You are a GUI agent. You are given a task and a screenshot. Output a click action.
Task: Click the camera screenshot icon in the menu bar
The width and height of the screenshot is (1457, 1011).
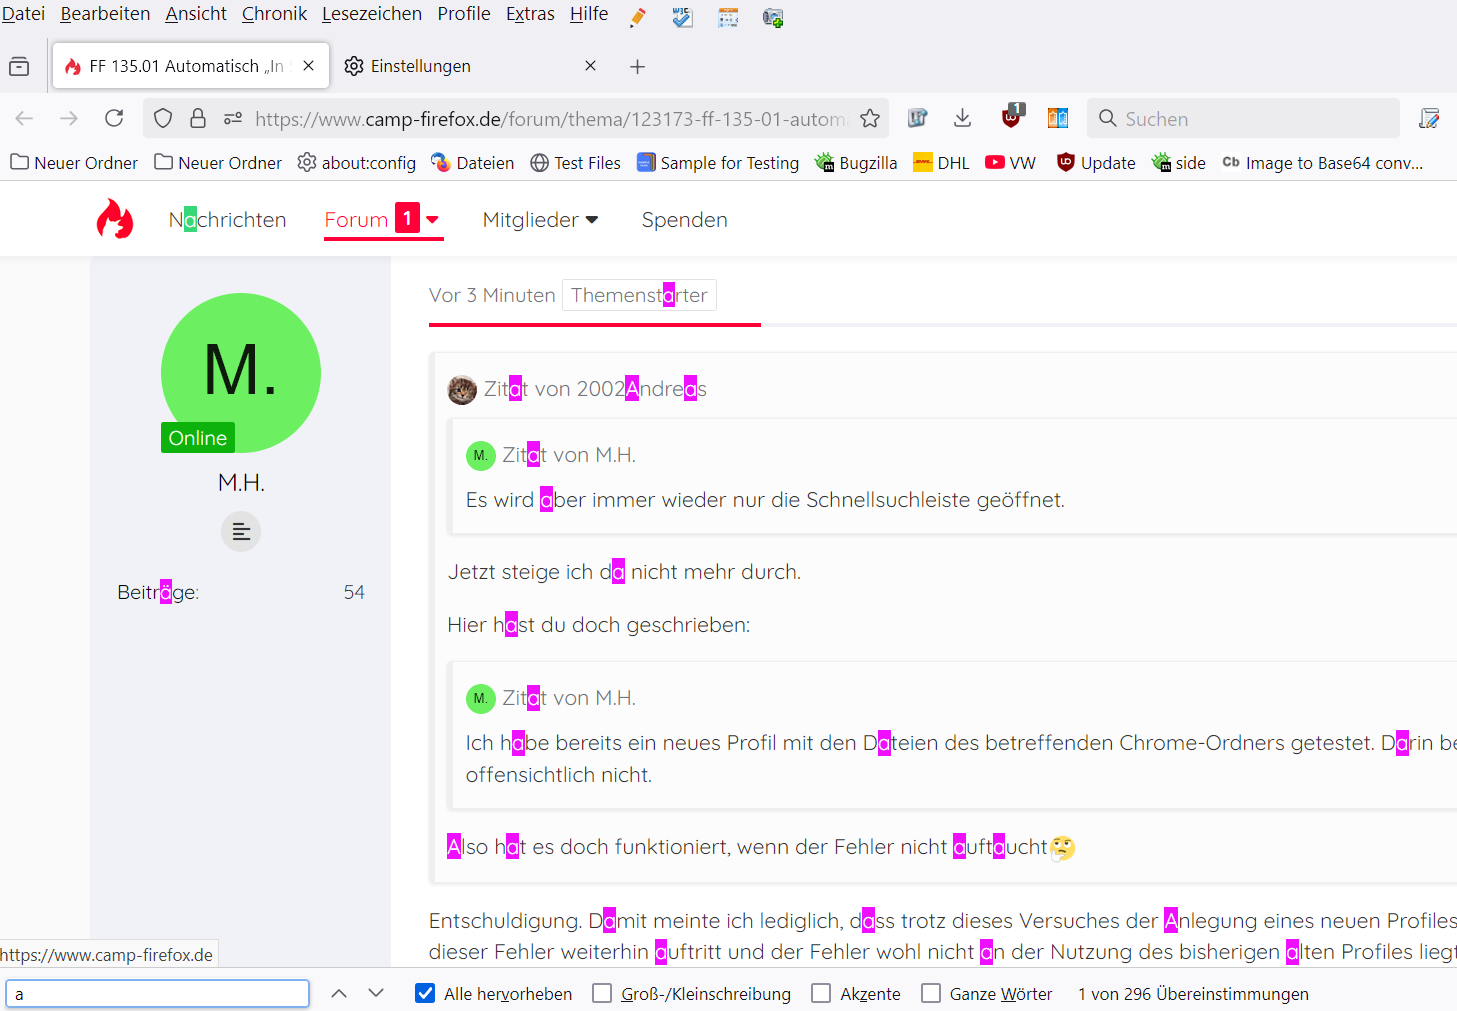pos(773,17)
